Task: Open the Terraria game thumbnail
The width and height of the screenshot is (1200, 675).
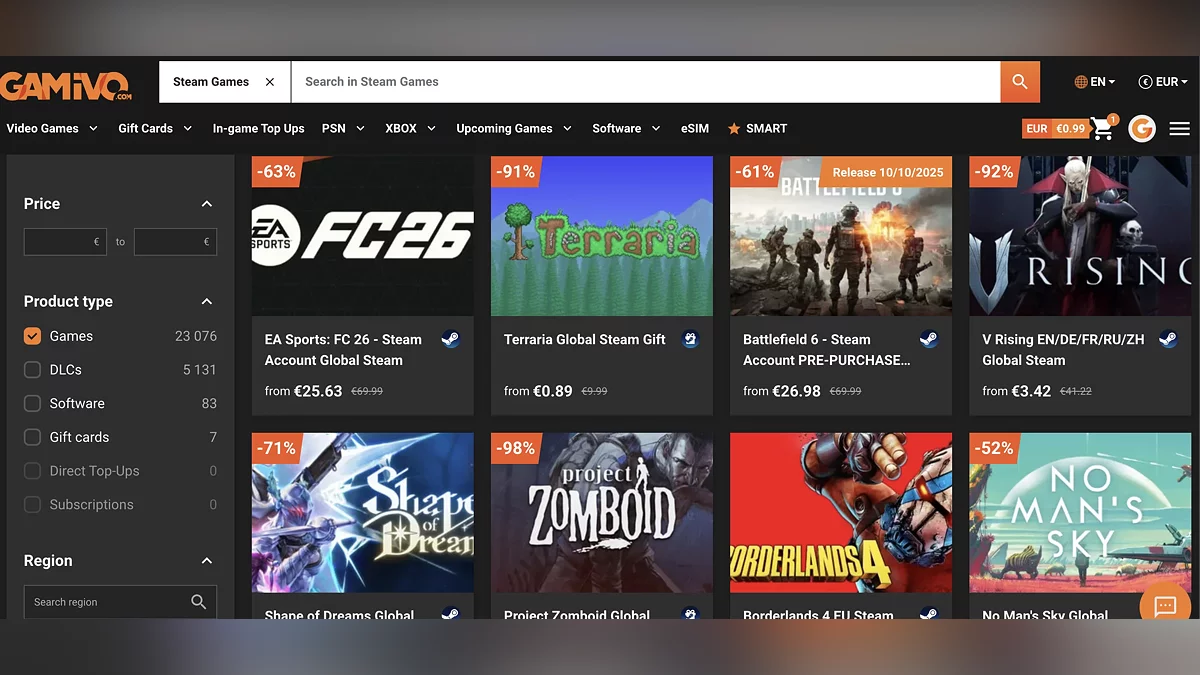Action: pos(602,236)
